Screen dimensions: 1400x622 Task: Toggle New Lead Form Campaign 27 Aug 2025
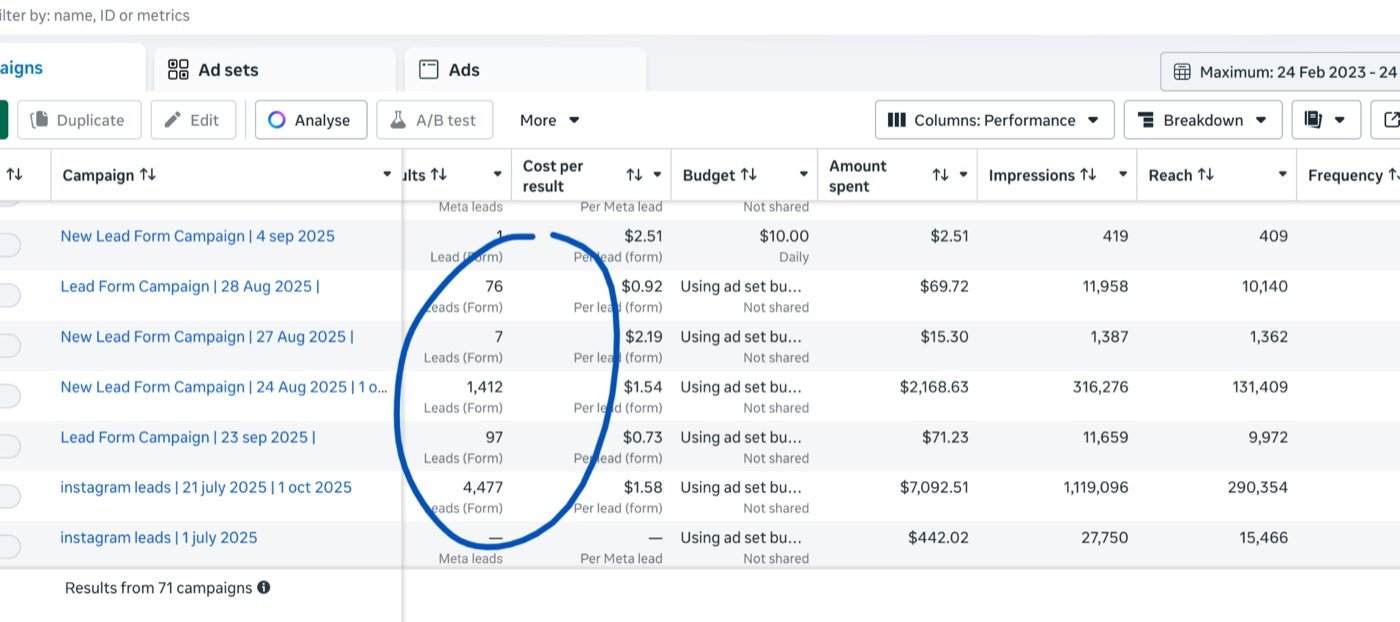(x=8, y=345)
